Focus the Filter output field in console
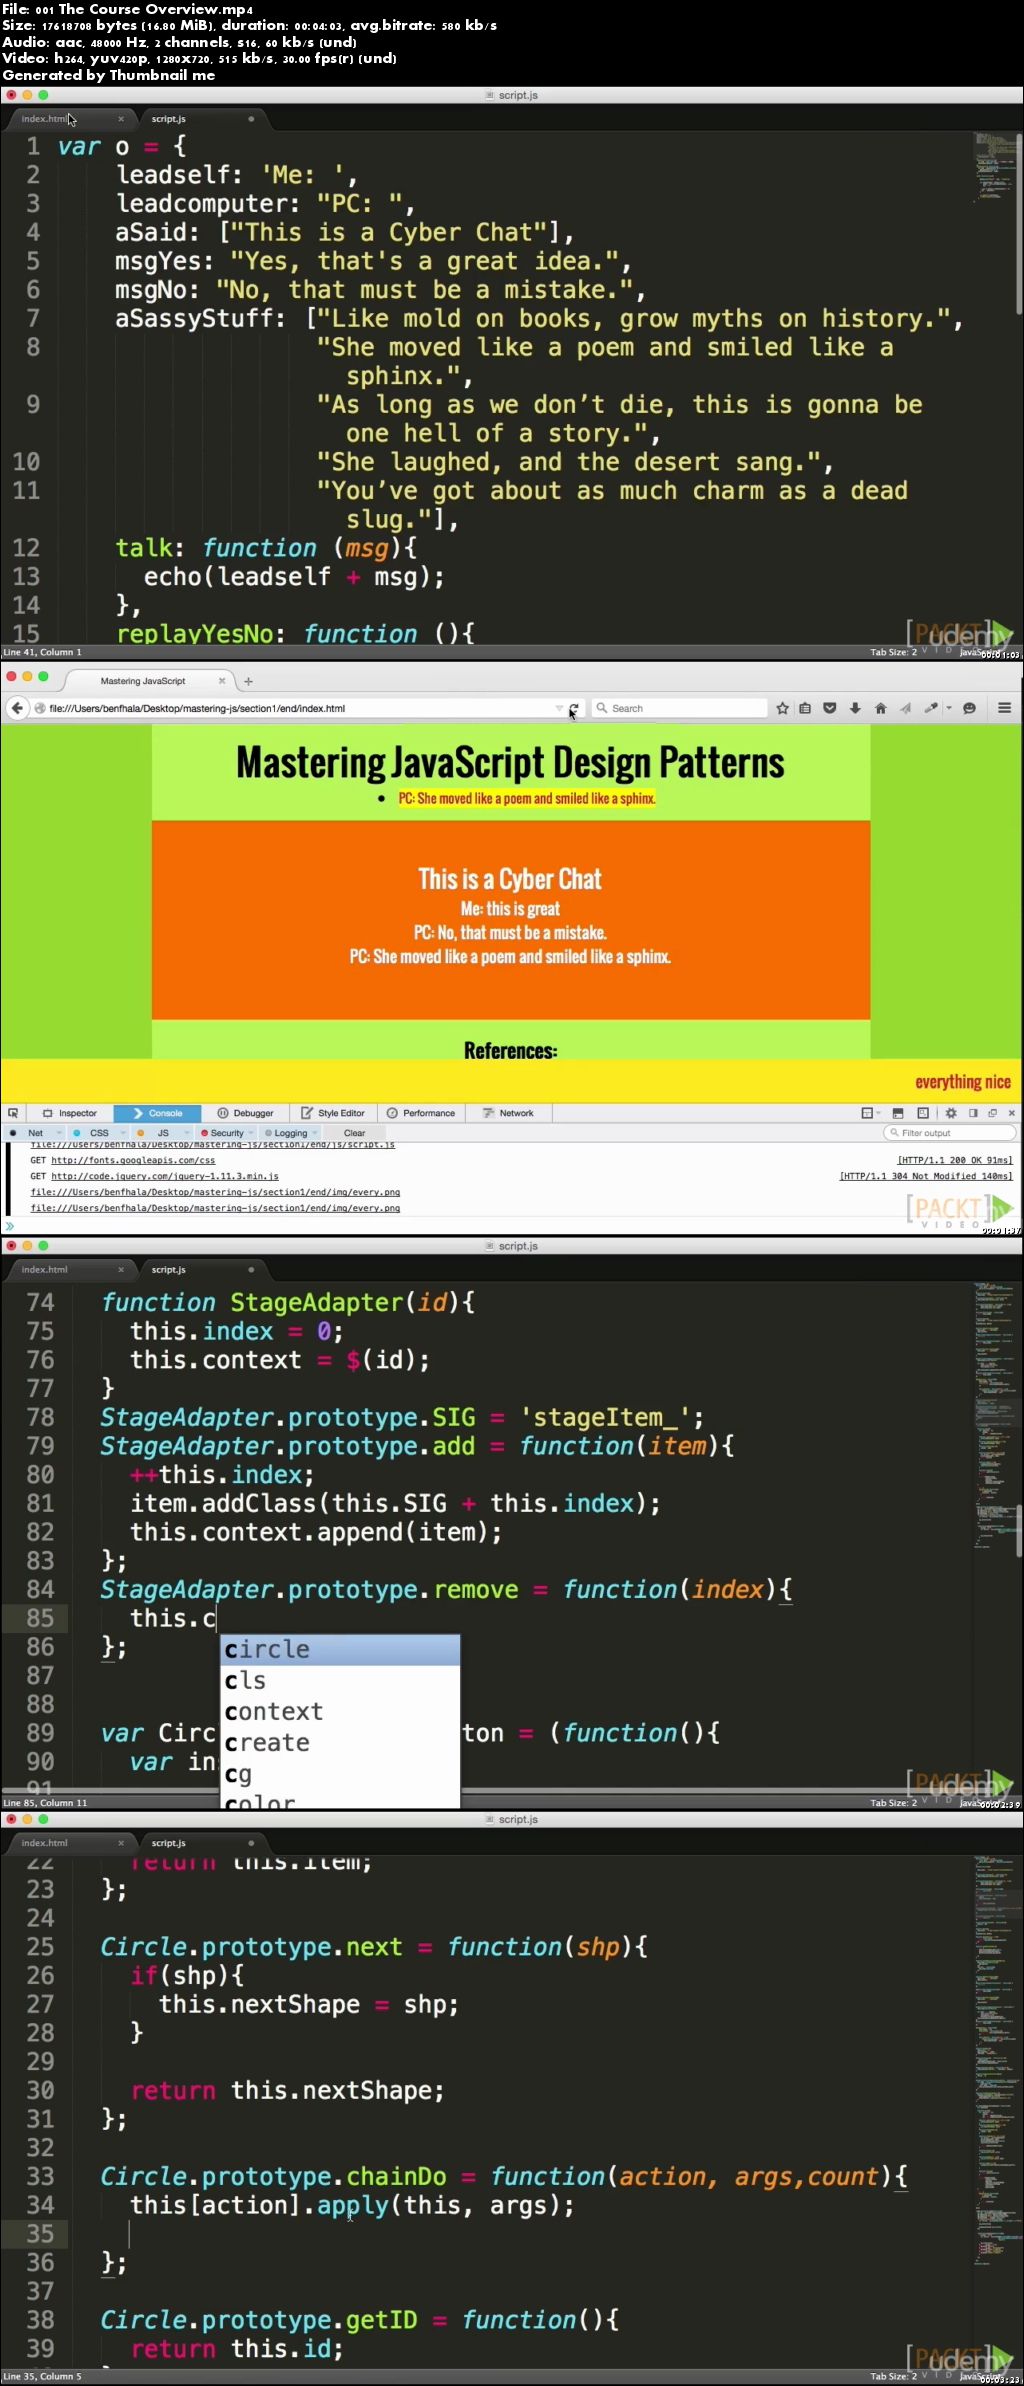The height and width of the screenshot is (2386, 1024). pyautogui.click(x=950, y=1133)
